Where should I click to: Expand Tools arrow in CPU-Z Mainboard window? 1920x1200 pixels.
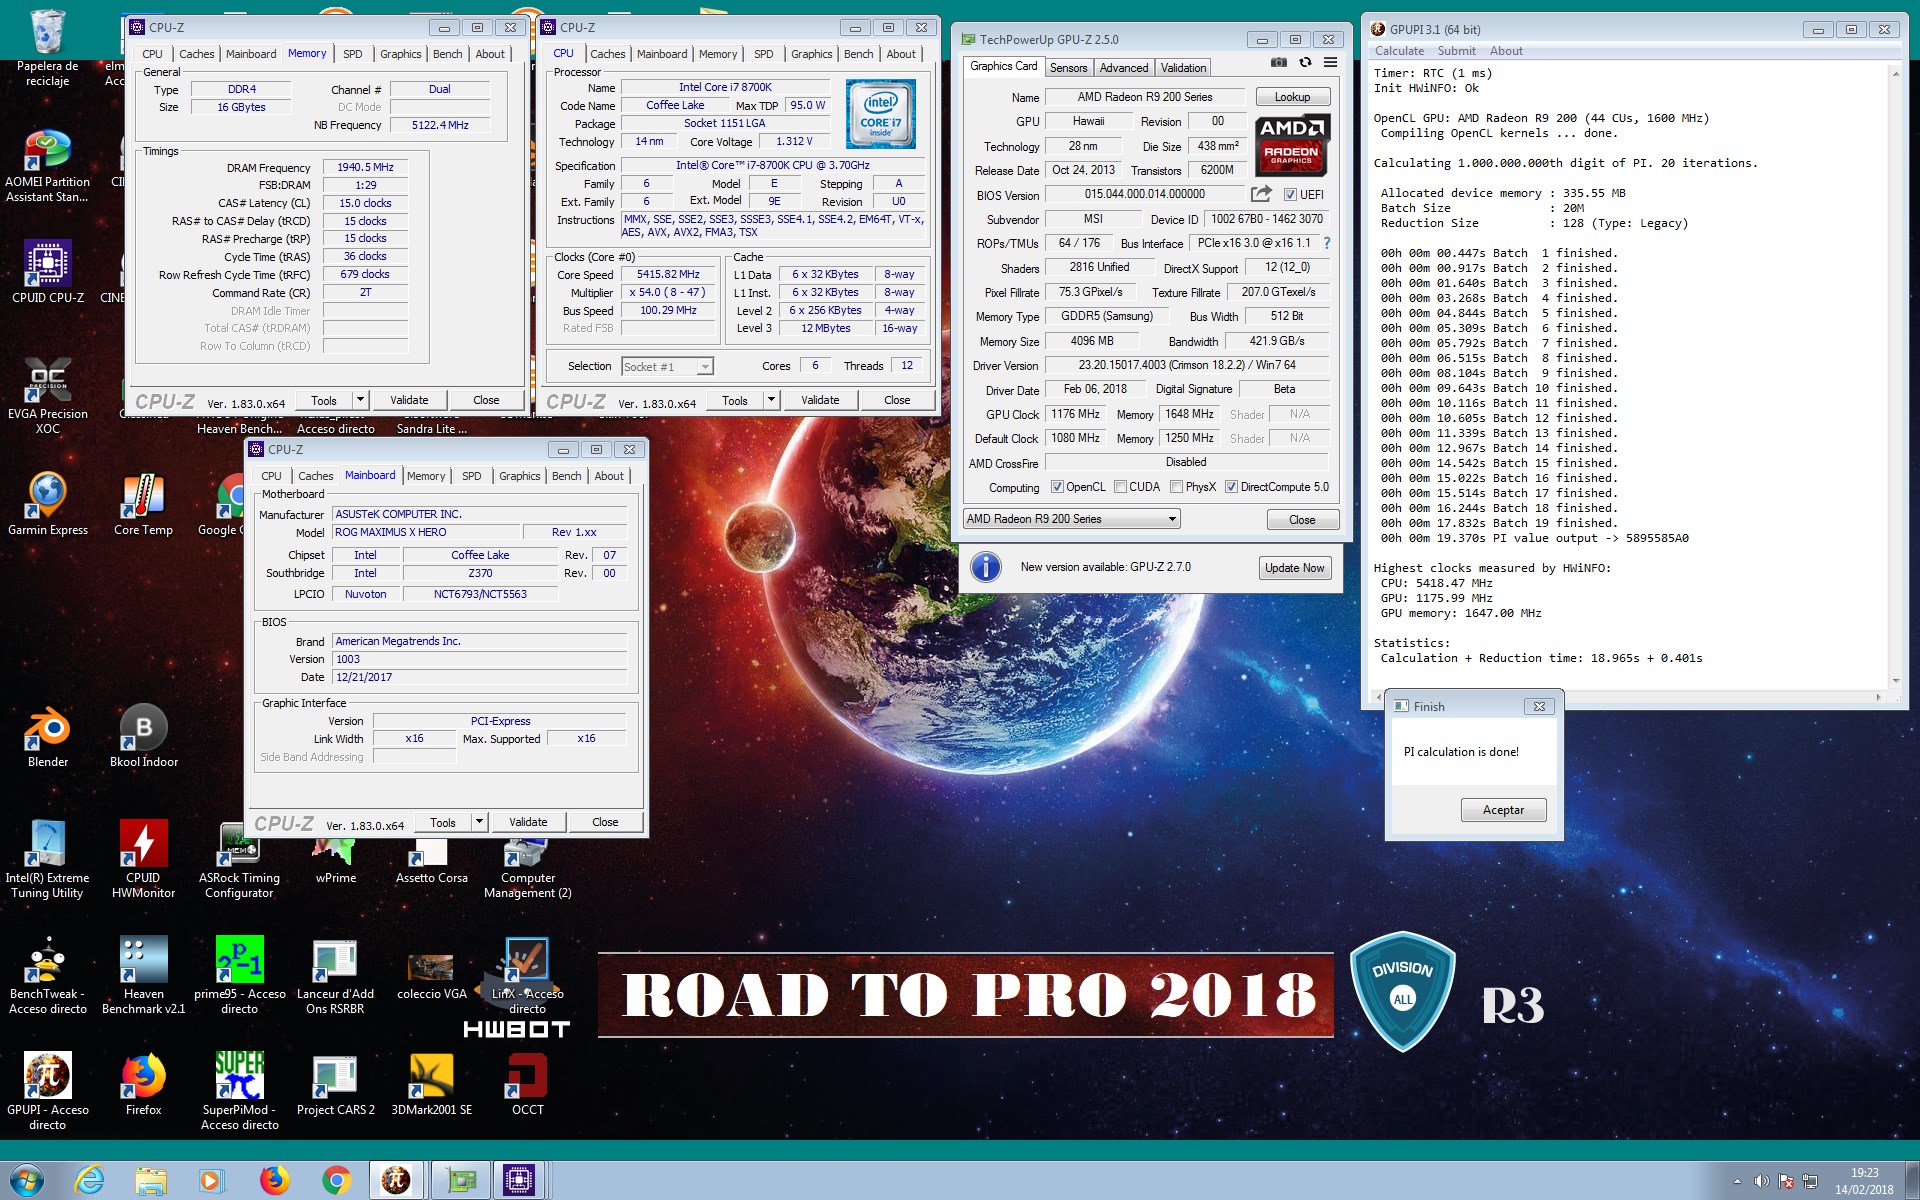(x=479, y=822)
